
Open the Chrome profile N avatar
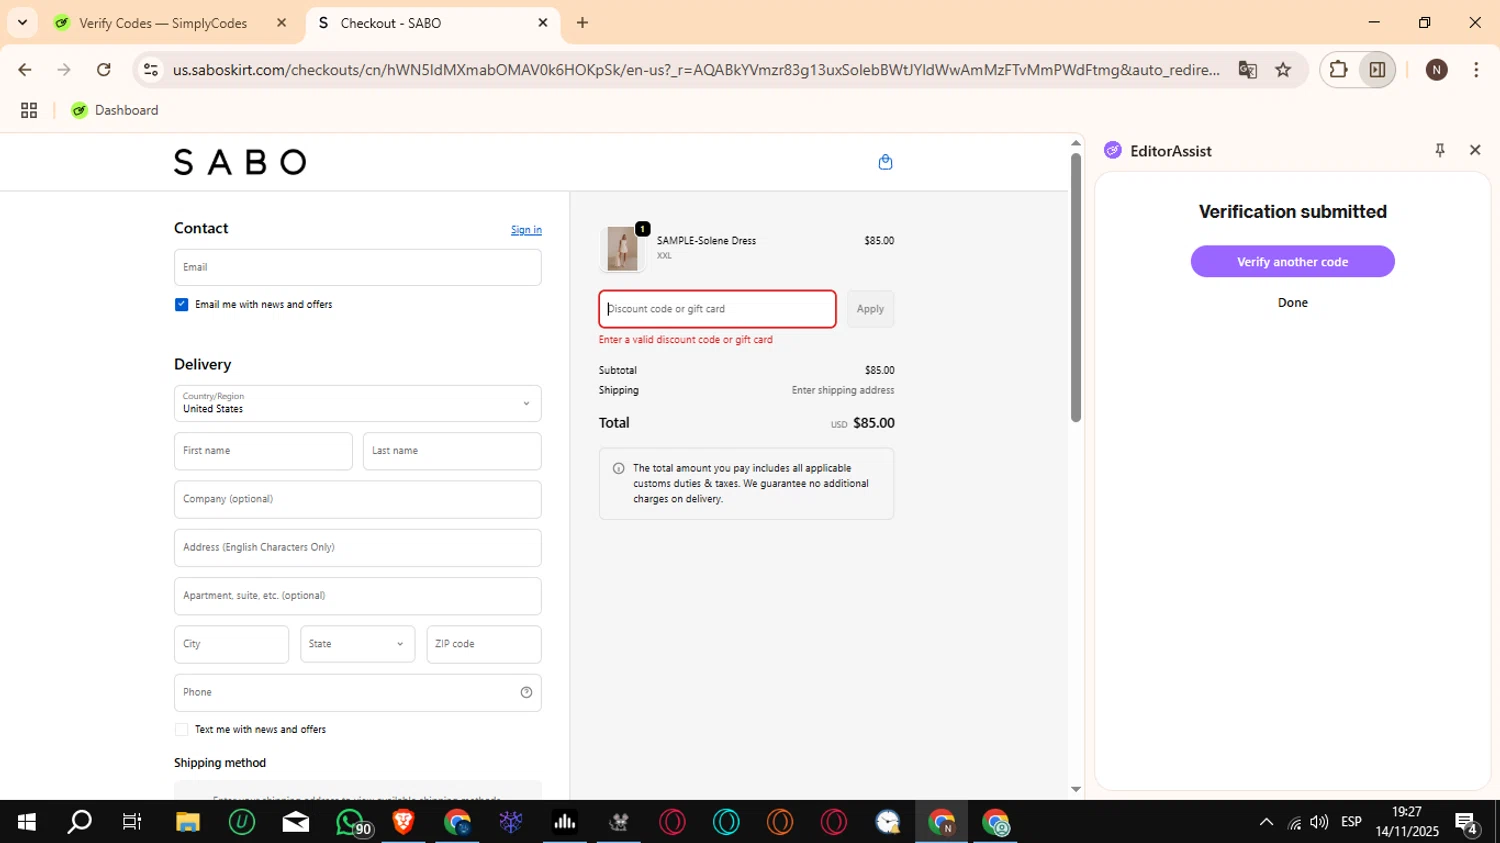pyautogui.click(x=1437, y=69)
